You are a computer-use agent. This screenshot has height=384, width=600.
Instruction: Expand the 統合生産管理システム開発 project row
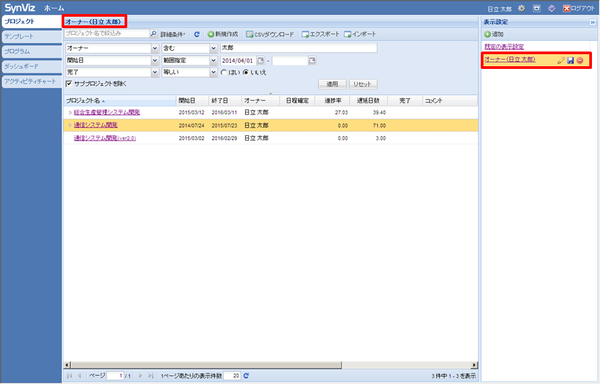[x=70, y=112]
